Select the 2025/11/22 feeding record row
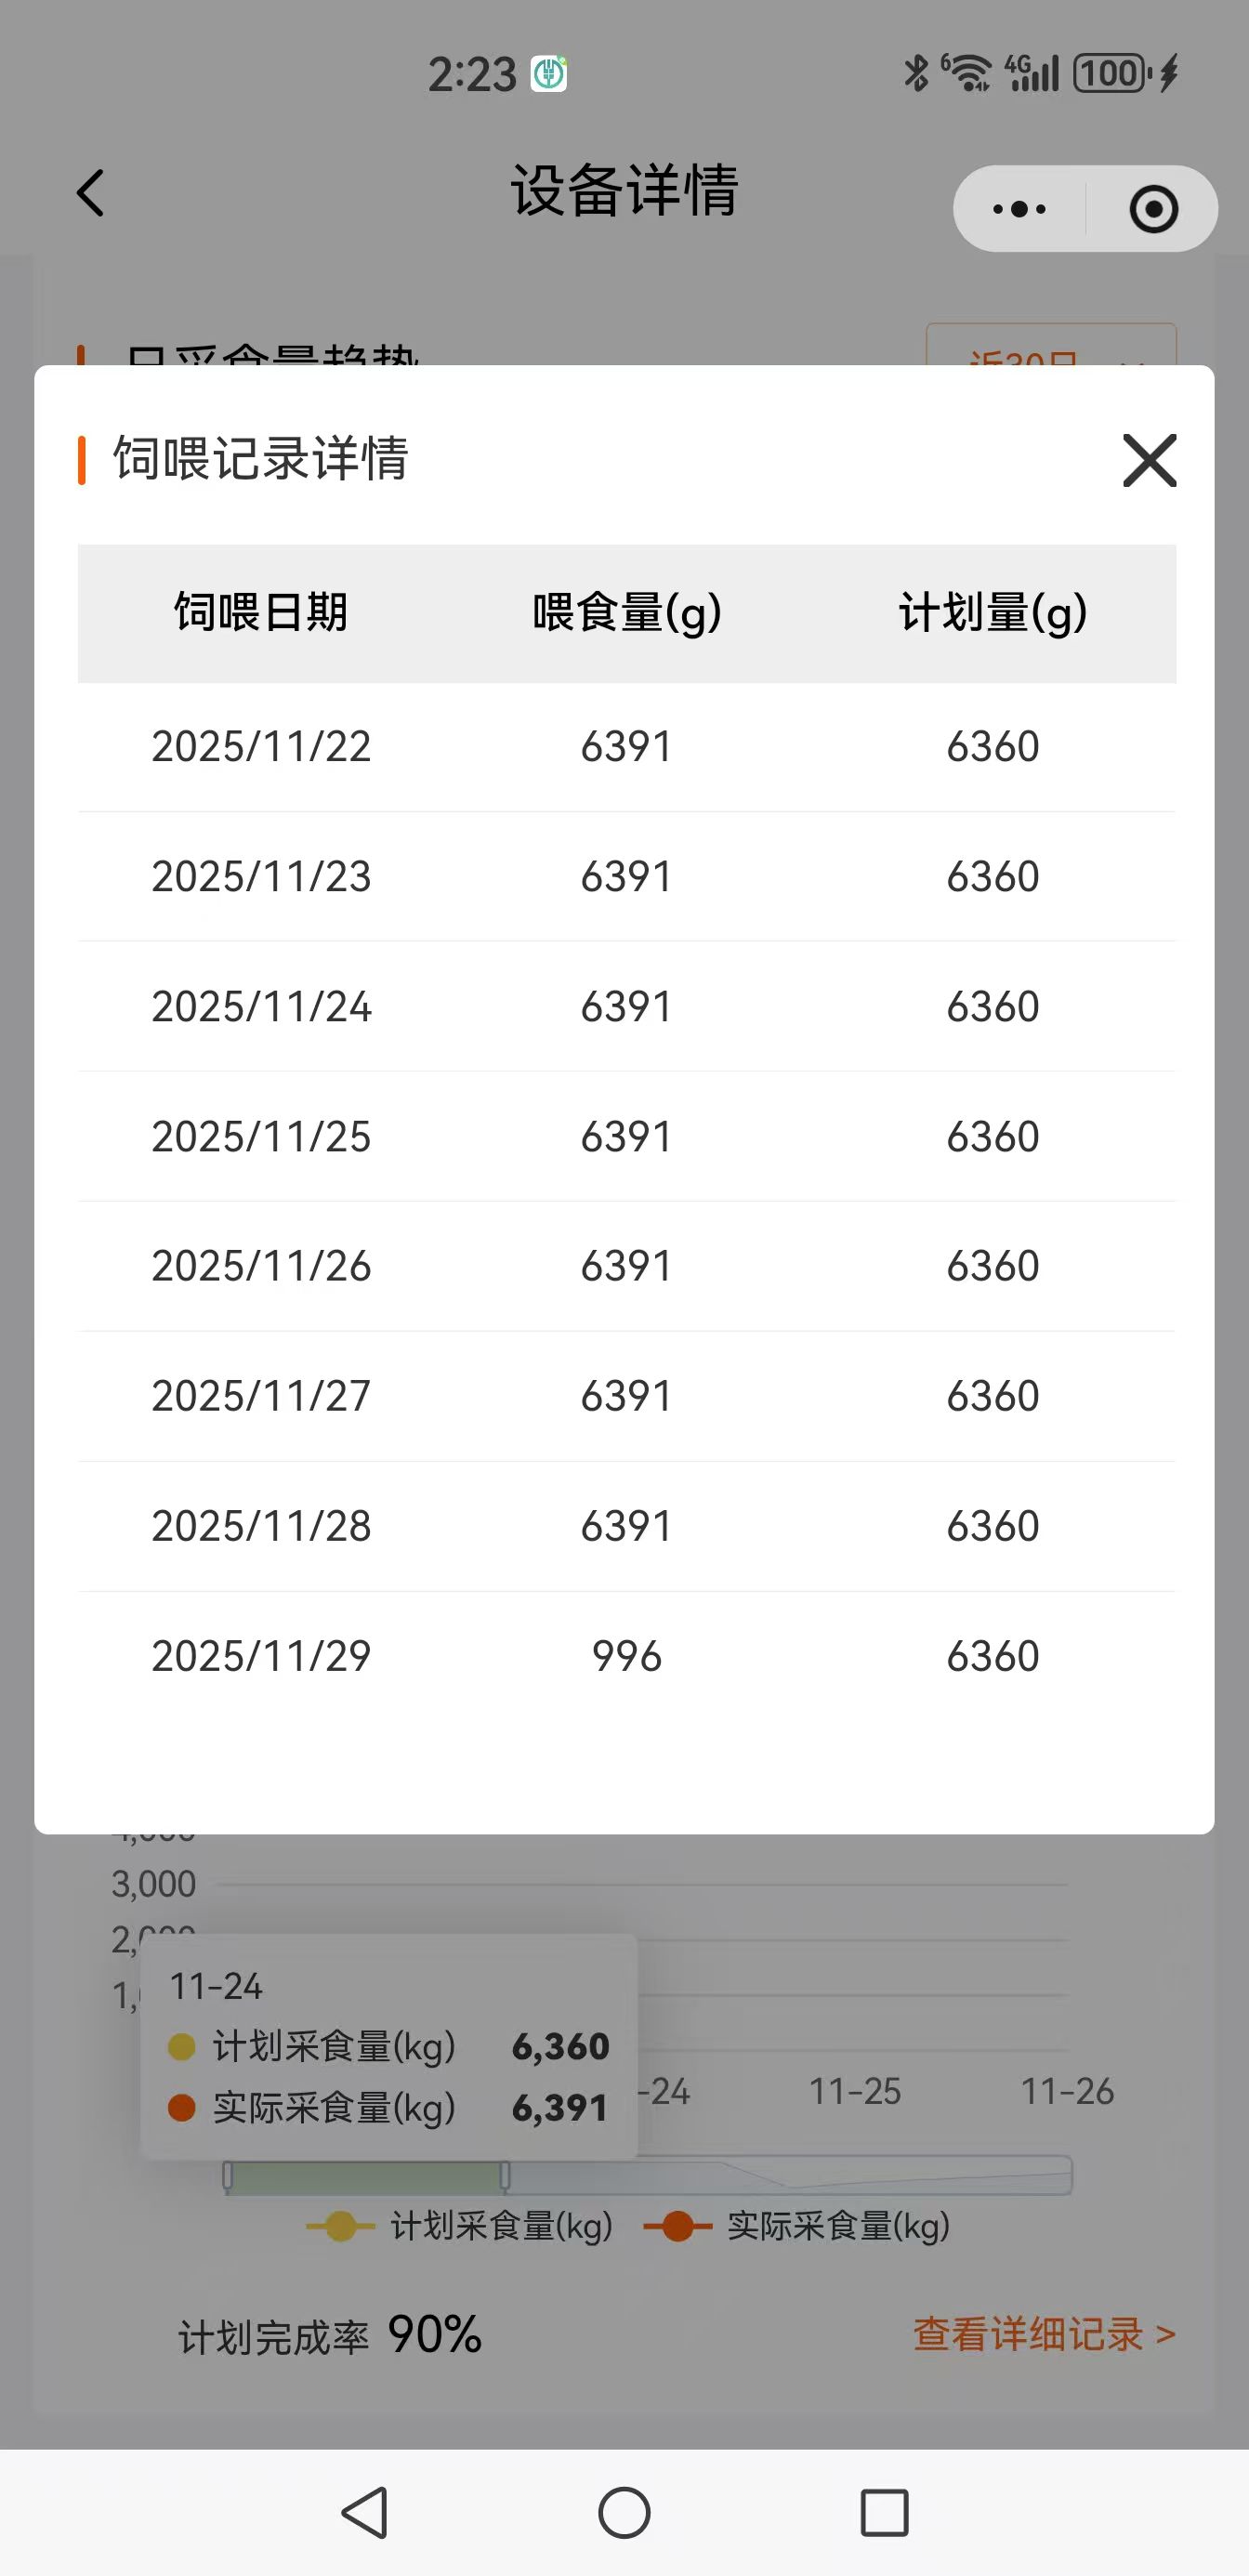The image size is (1249, 2576). (x=626, y=747)
